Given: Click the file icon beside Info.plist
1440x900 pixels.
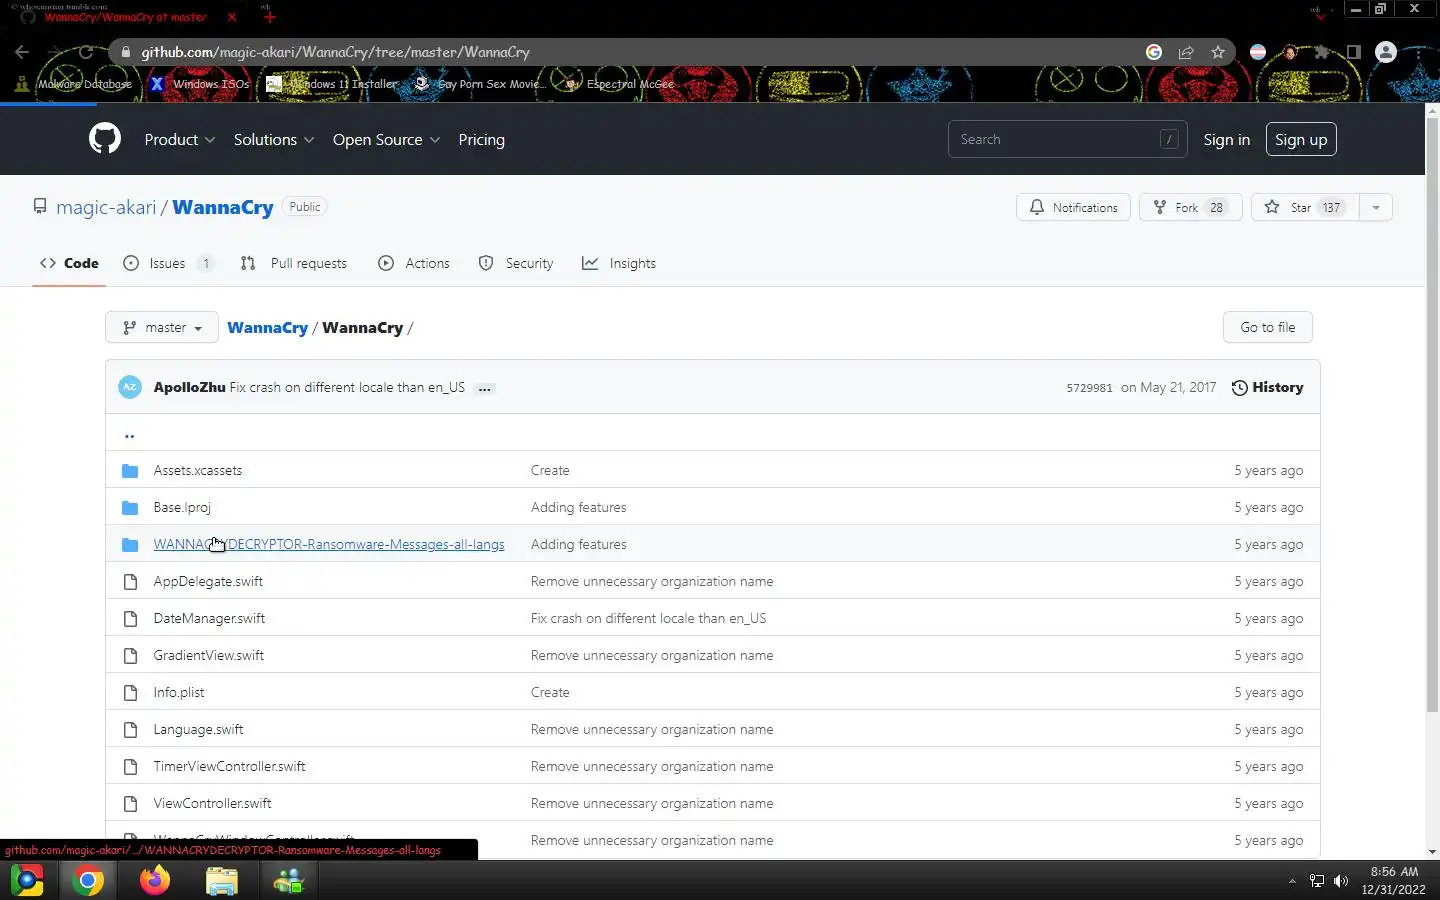Looking at the screenshot, I should 130,692.
